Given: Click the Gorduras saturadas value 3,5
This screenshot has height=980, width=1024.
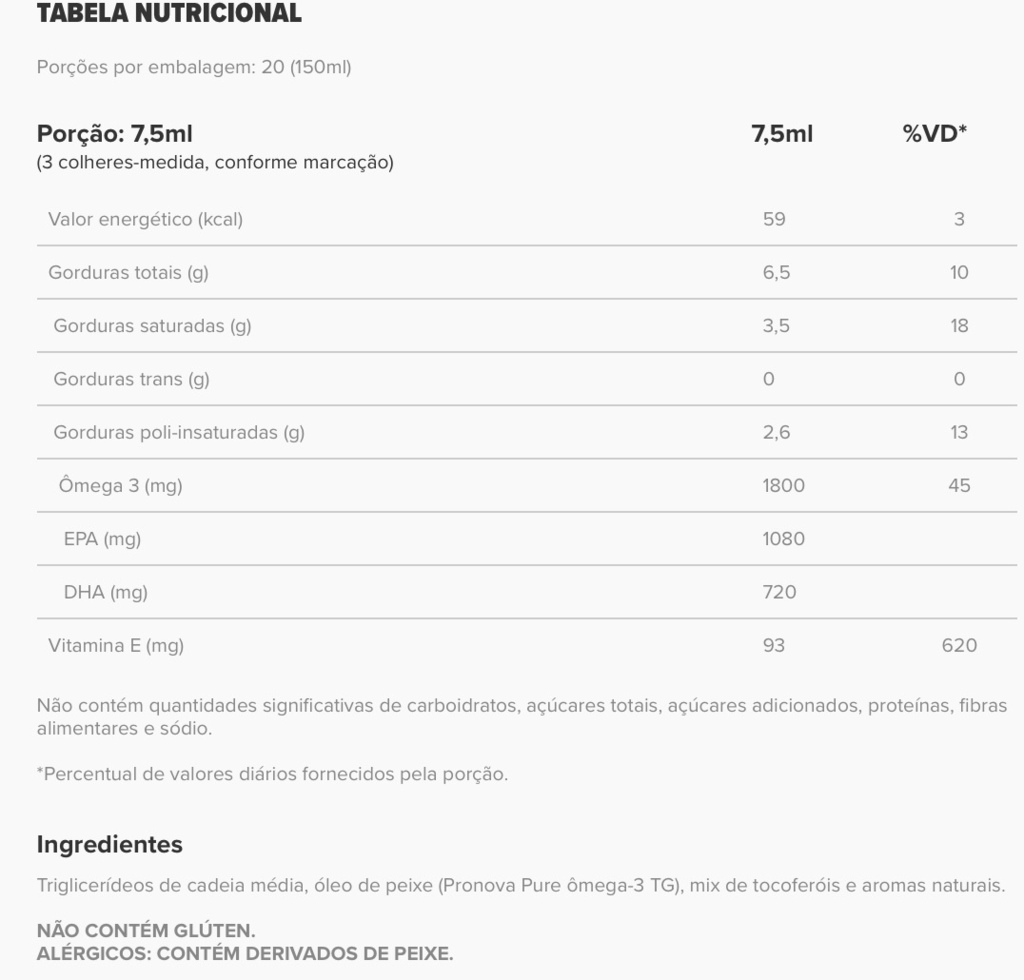Looking at the screenshot, I should pyautogui.click(x=776, y=326).
